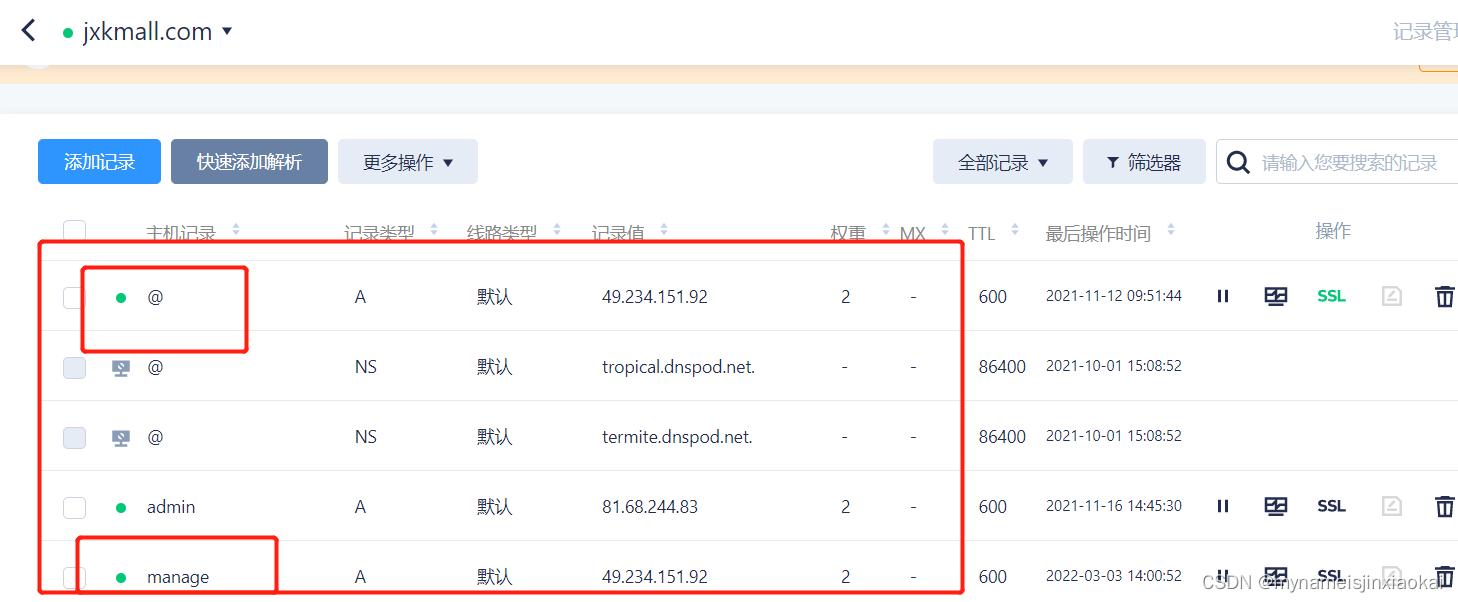Sort by TTL column
Viewport: 1458px width, 602px height.
(1015, 230)
